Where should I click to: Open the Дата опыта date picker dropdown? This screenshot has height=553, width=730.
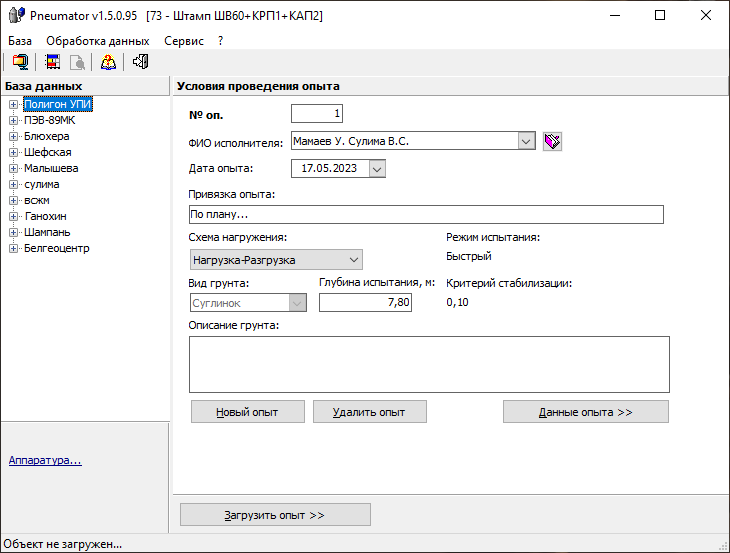pos(377,169)
